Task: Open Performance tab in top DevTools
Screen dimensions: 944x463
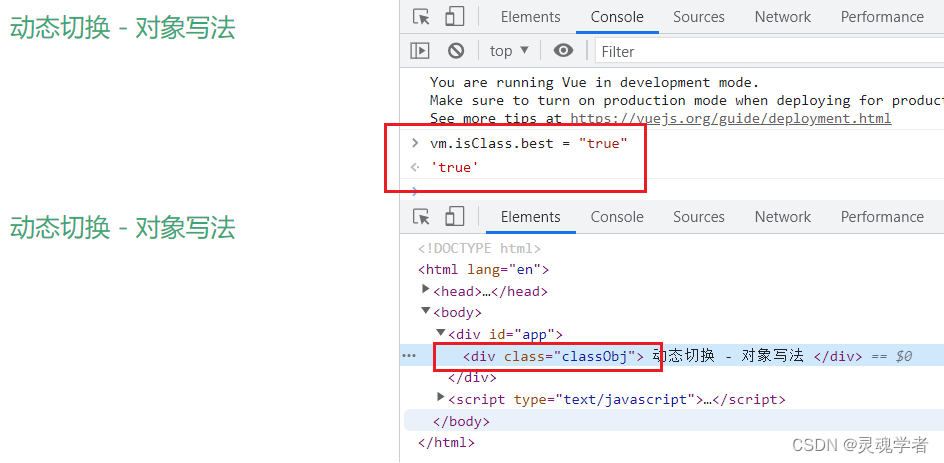Action: click(882, 17)
